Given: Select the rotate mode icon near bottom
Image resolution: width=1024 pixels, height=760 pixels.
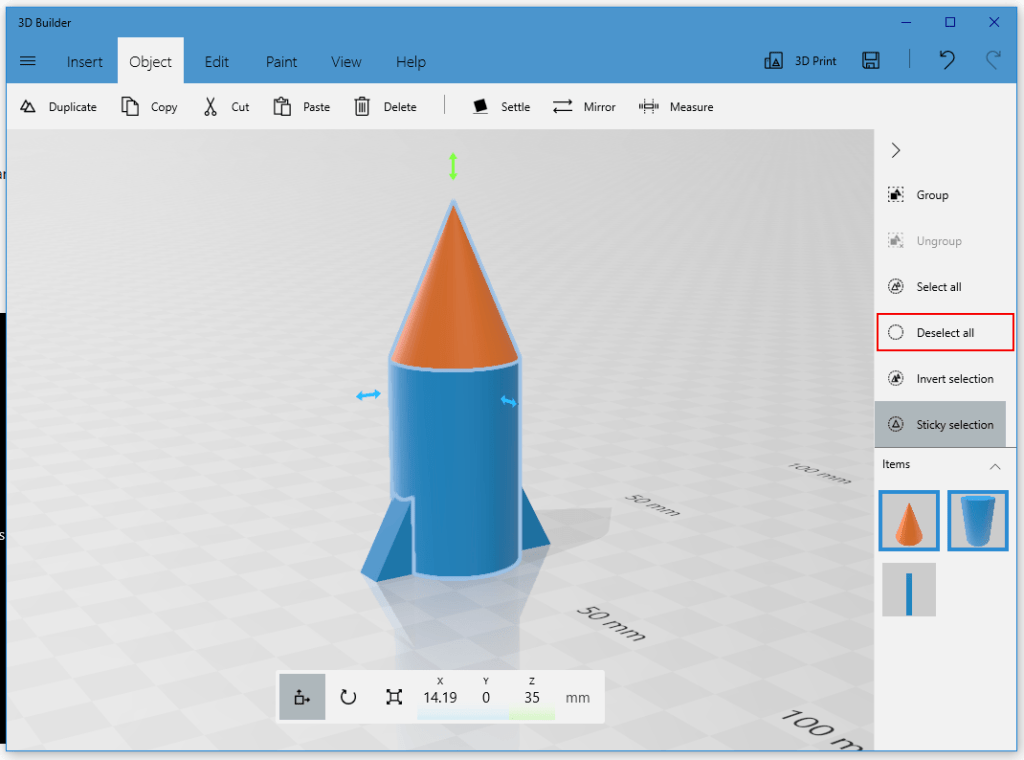Looking at the screenshot, I should [348, 697].
